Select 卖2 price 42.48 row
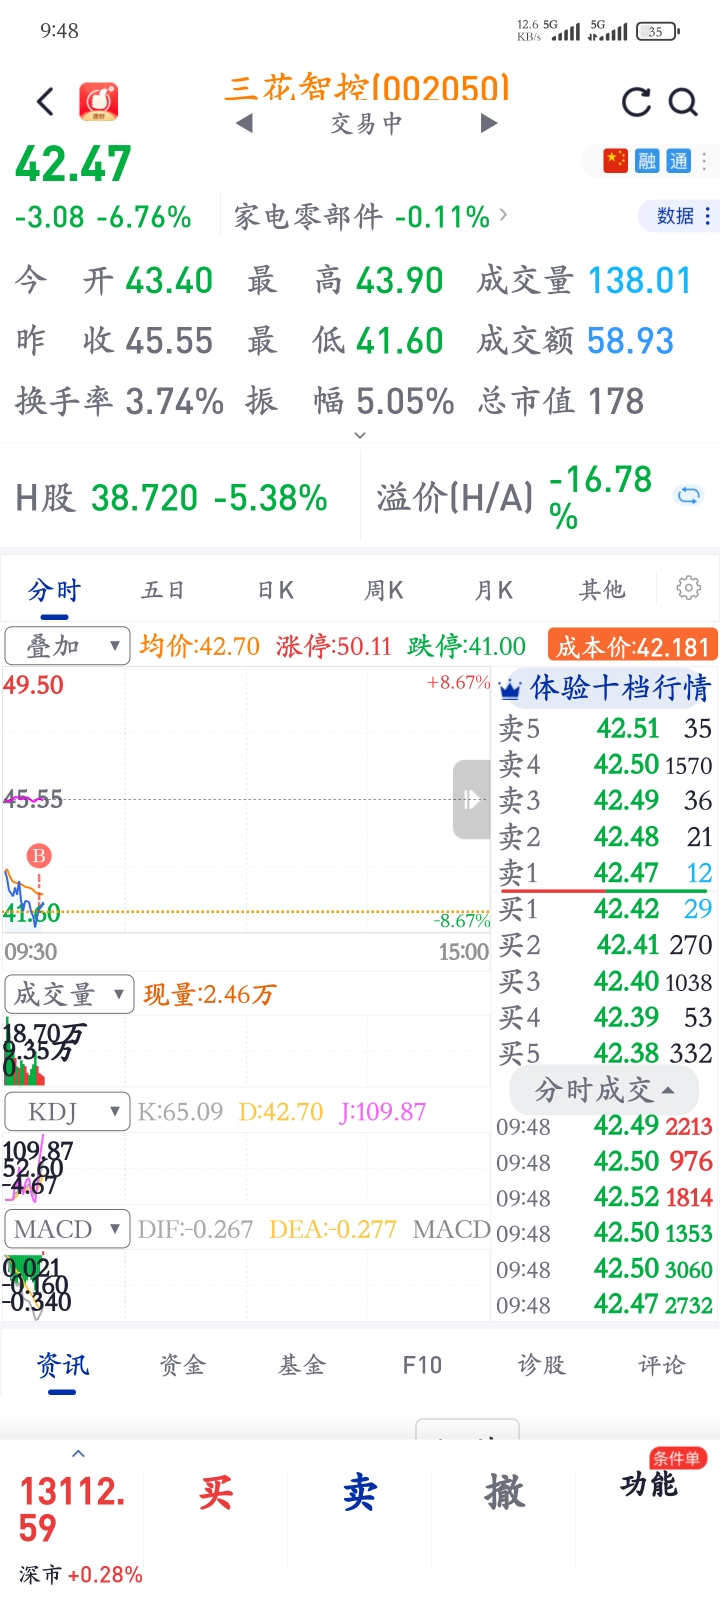The height and width of the screenshot is (1600, 720). pos(606,836)
